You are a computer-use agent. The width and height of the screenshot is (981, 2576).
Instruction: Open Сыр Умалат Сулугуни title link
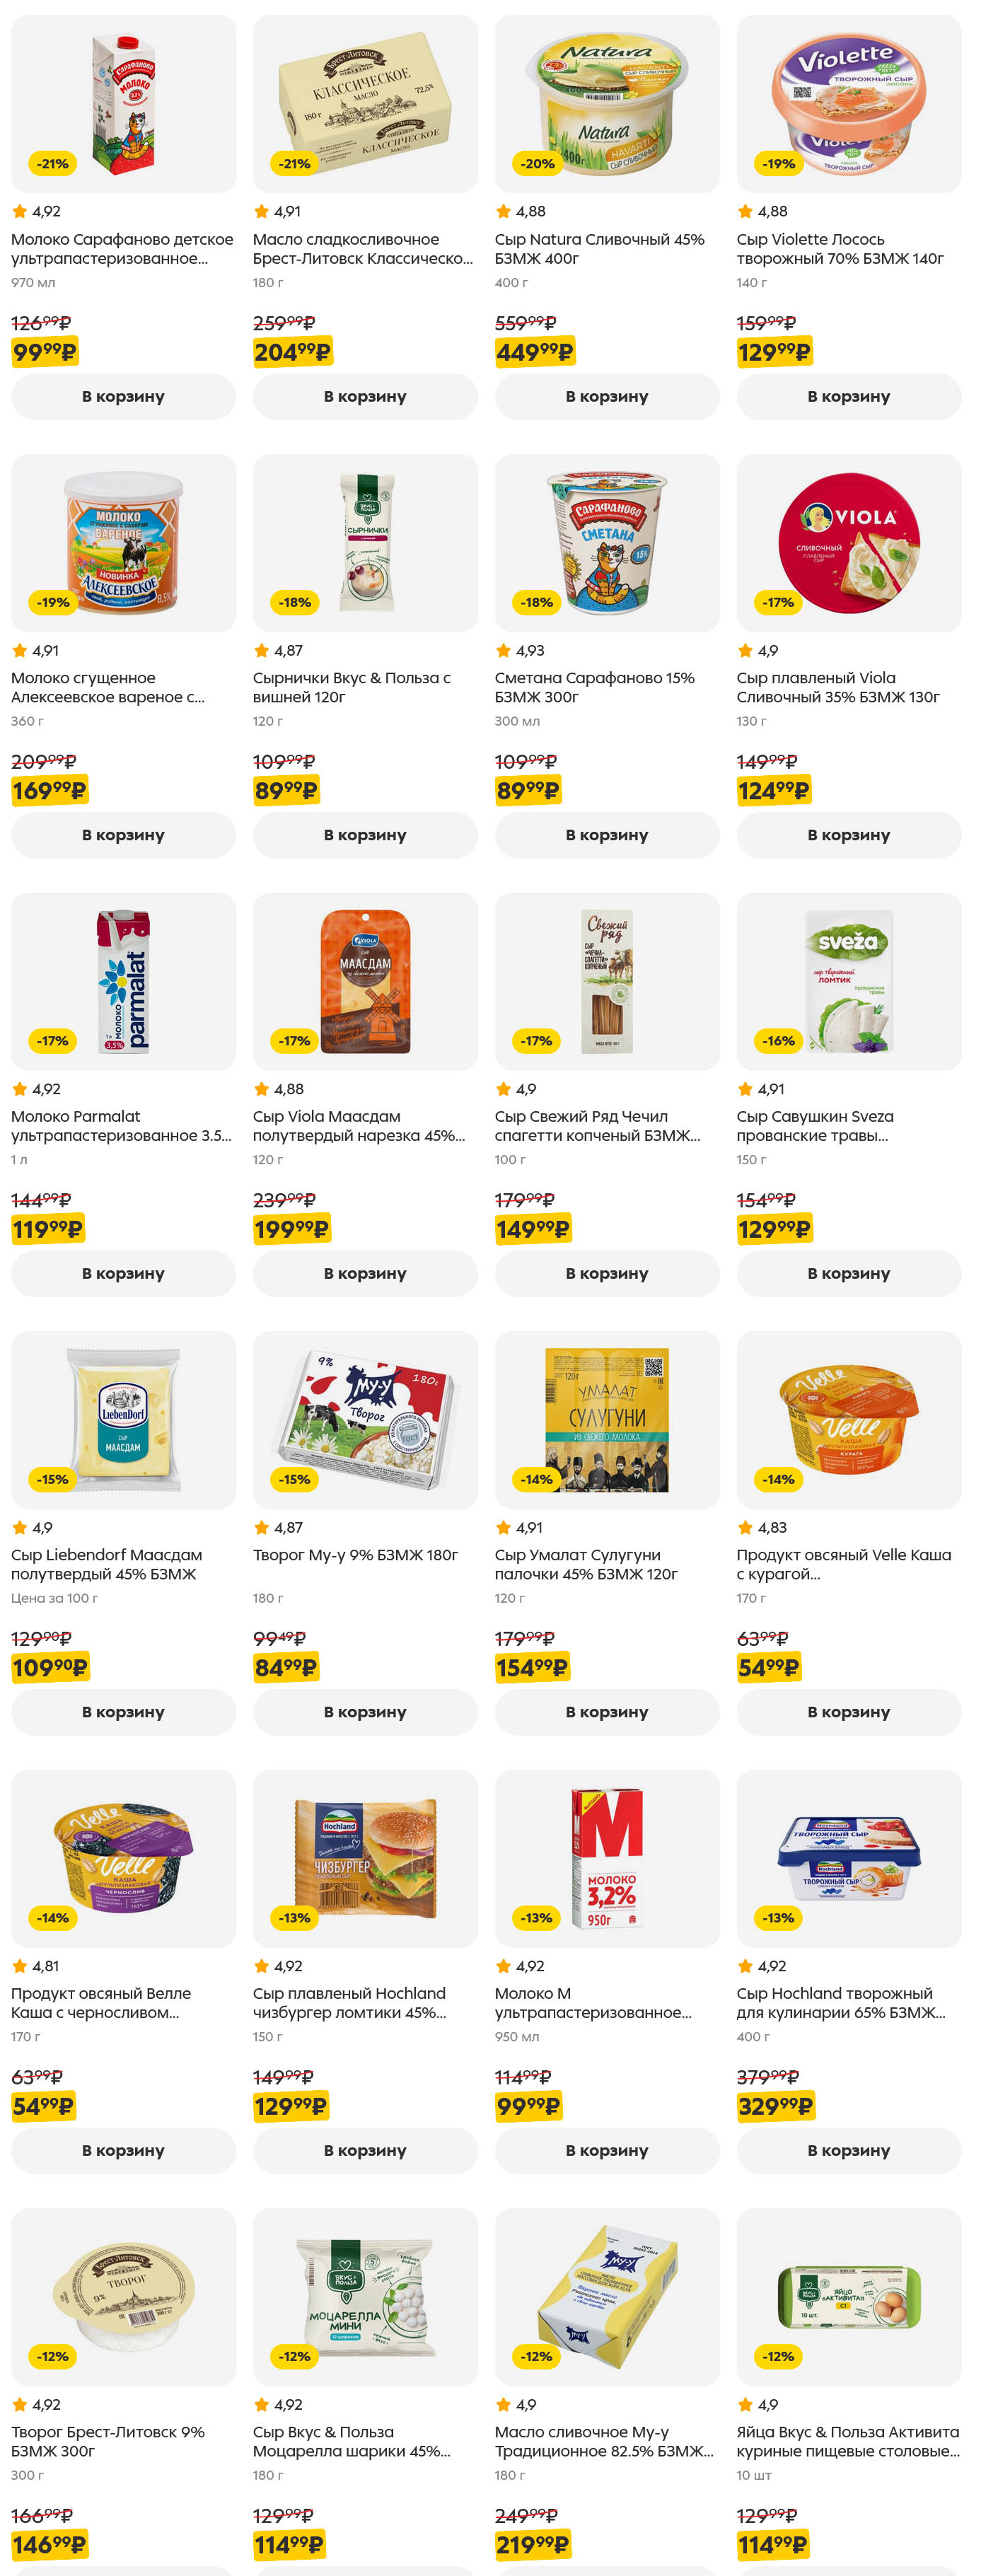[x=586, y=1564]
